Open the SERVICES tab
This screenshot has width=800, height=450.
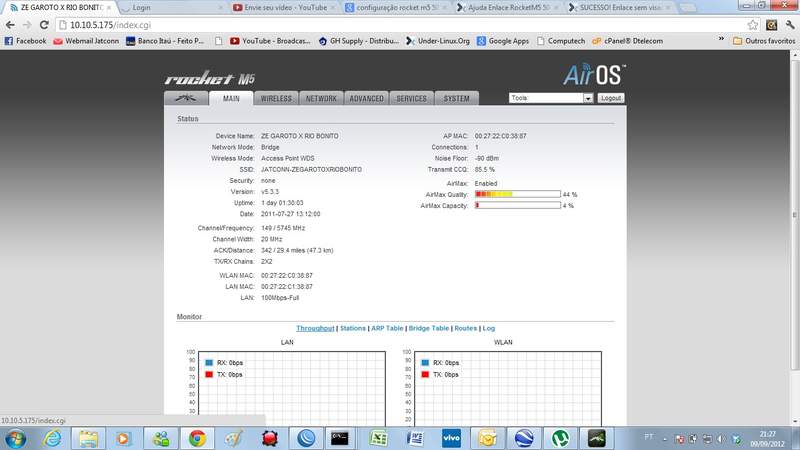point(411,98)
